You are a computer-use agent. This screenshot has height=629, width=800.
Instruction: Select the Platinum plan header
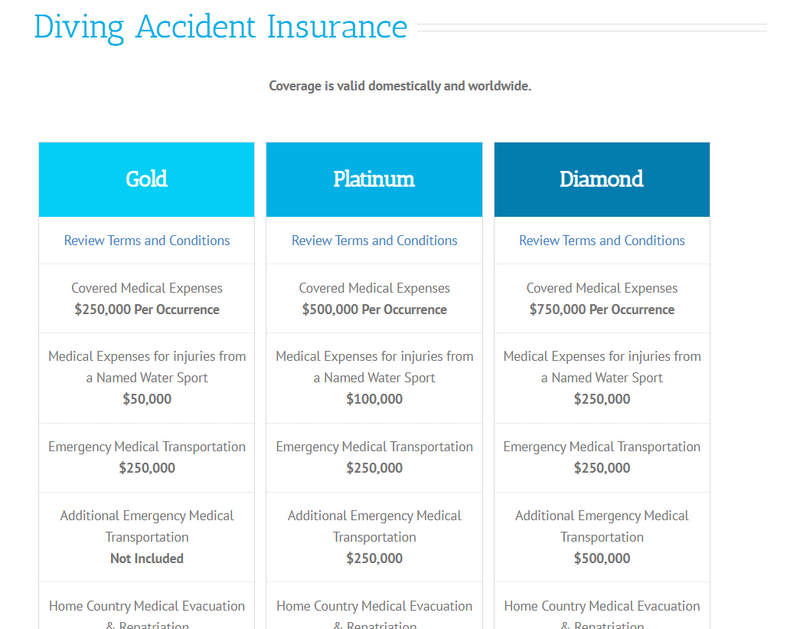[374, 179]
